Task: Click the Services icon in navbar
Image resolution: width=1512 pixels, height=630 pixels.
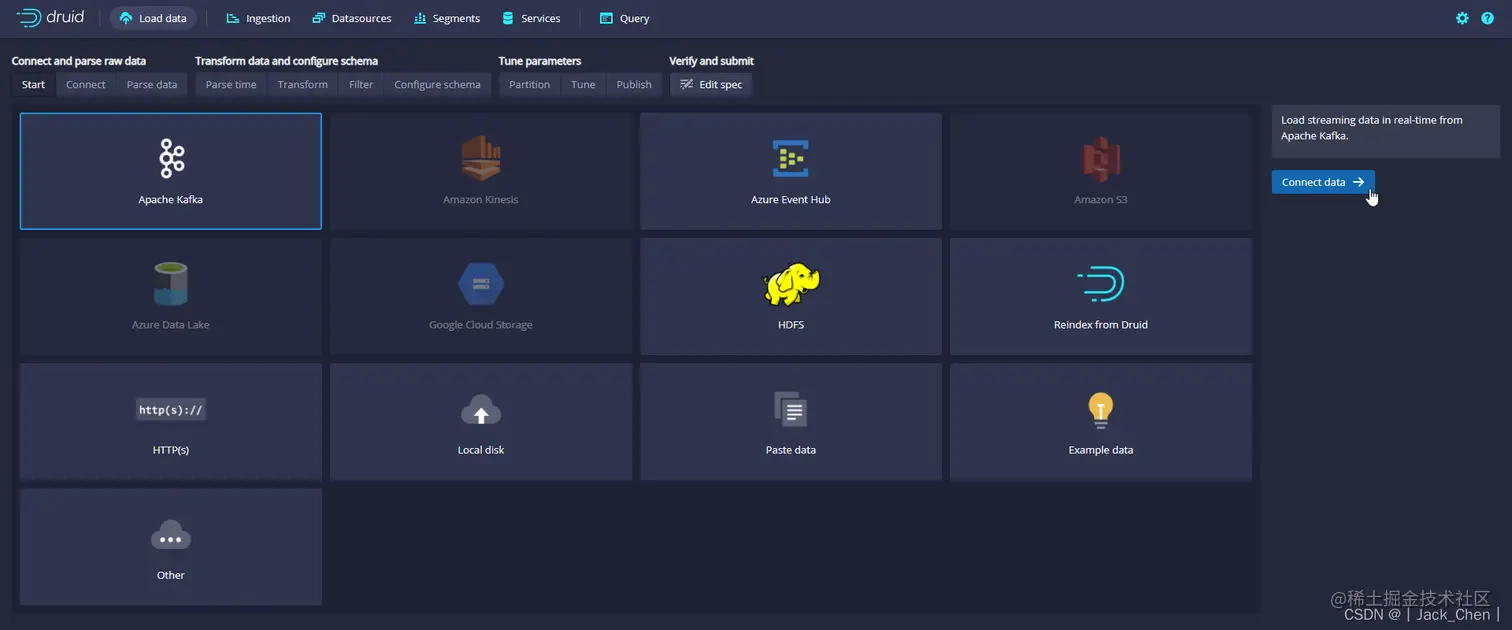Action: pos(508,18)
